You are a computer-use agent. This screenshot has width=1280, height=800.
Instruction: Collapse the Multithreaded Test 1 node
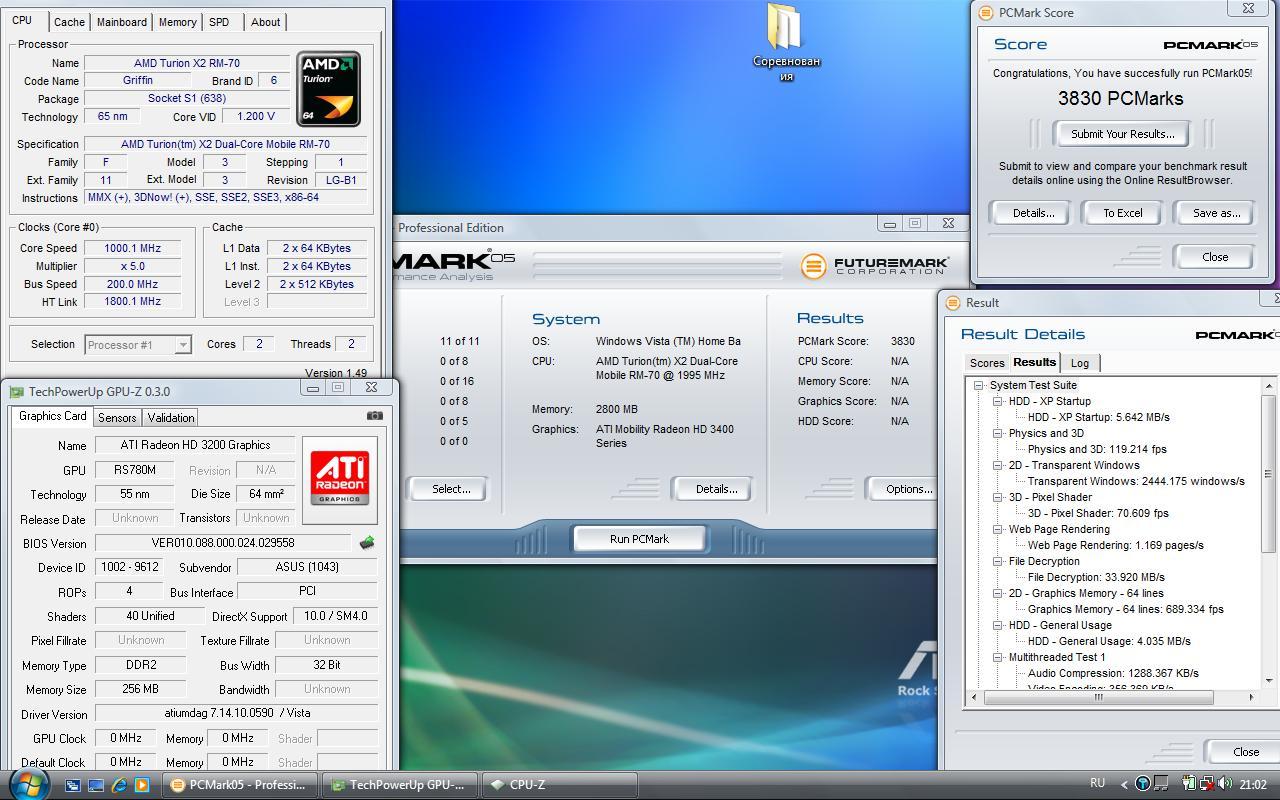coord(997,657)
